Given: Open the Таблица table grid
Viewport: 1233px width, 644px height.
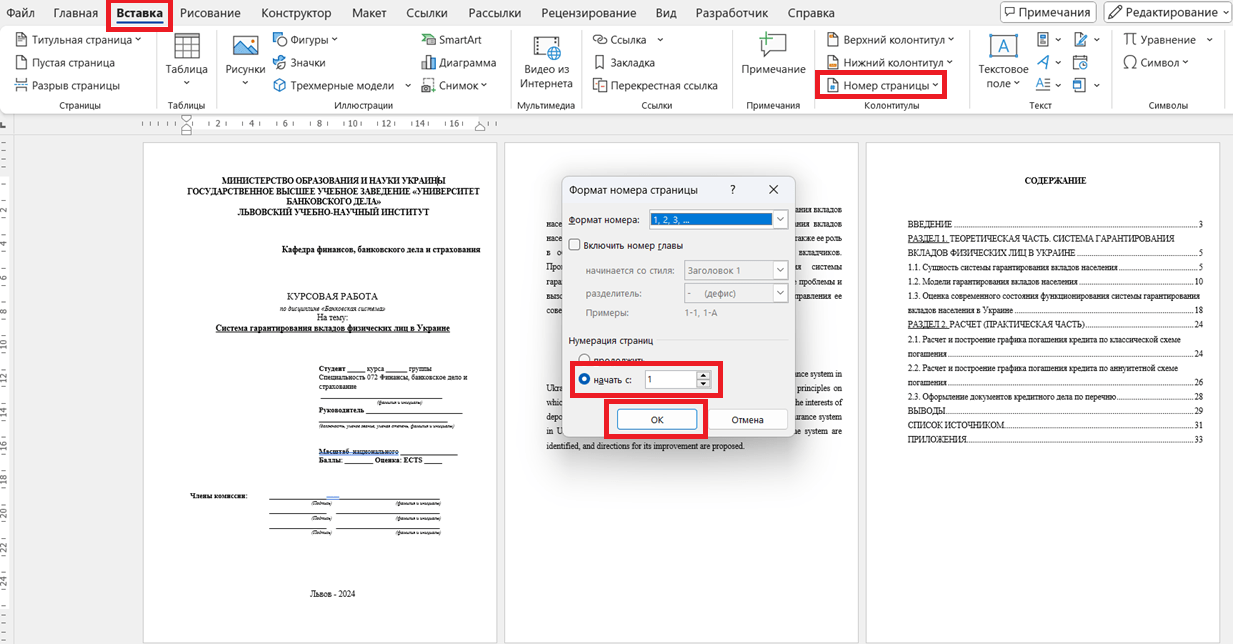Looking at the screenshot, I should [186, 60].
